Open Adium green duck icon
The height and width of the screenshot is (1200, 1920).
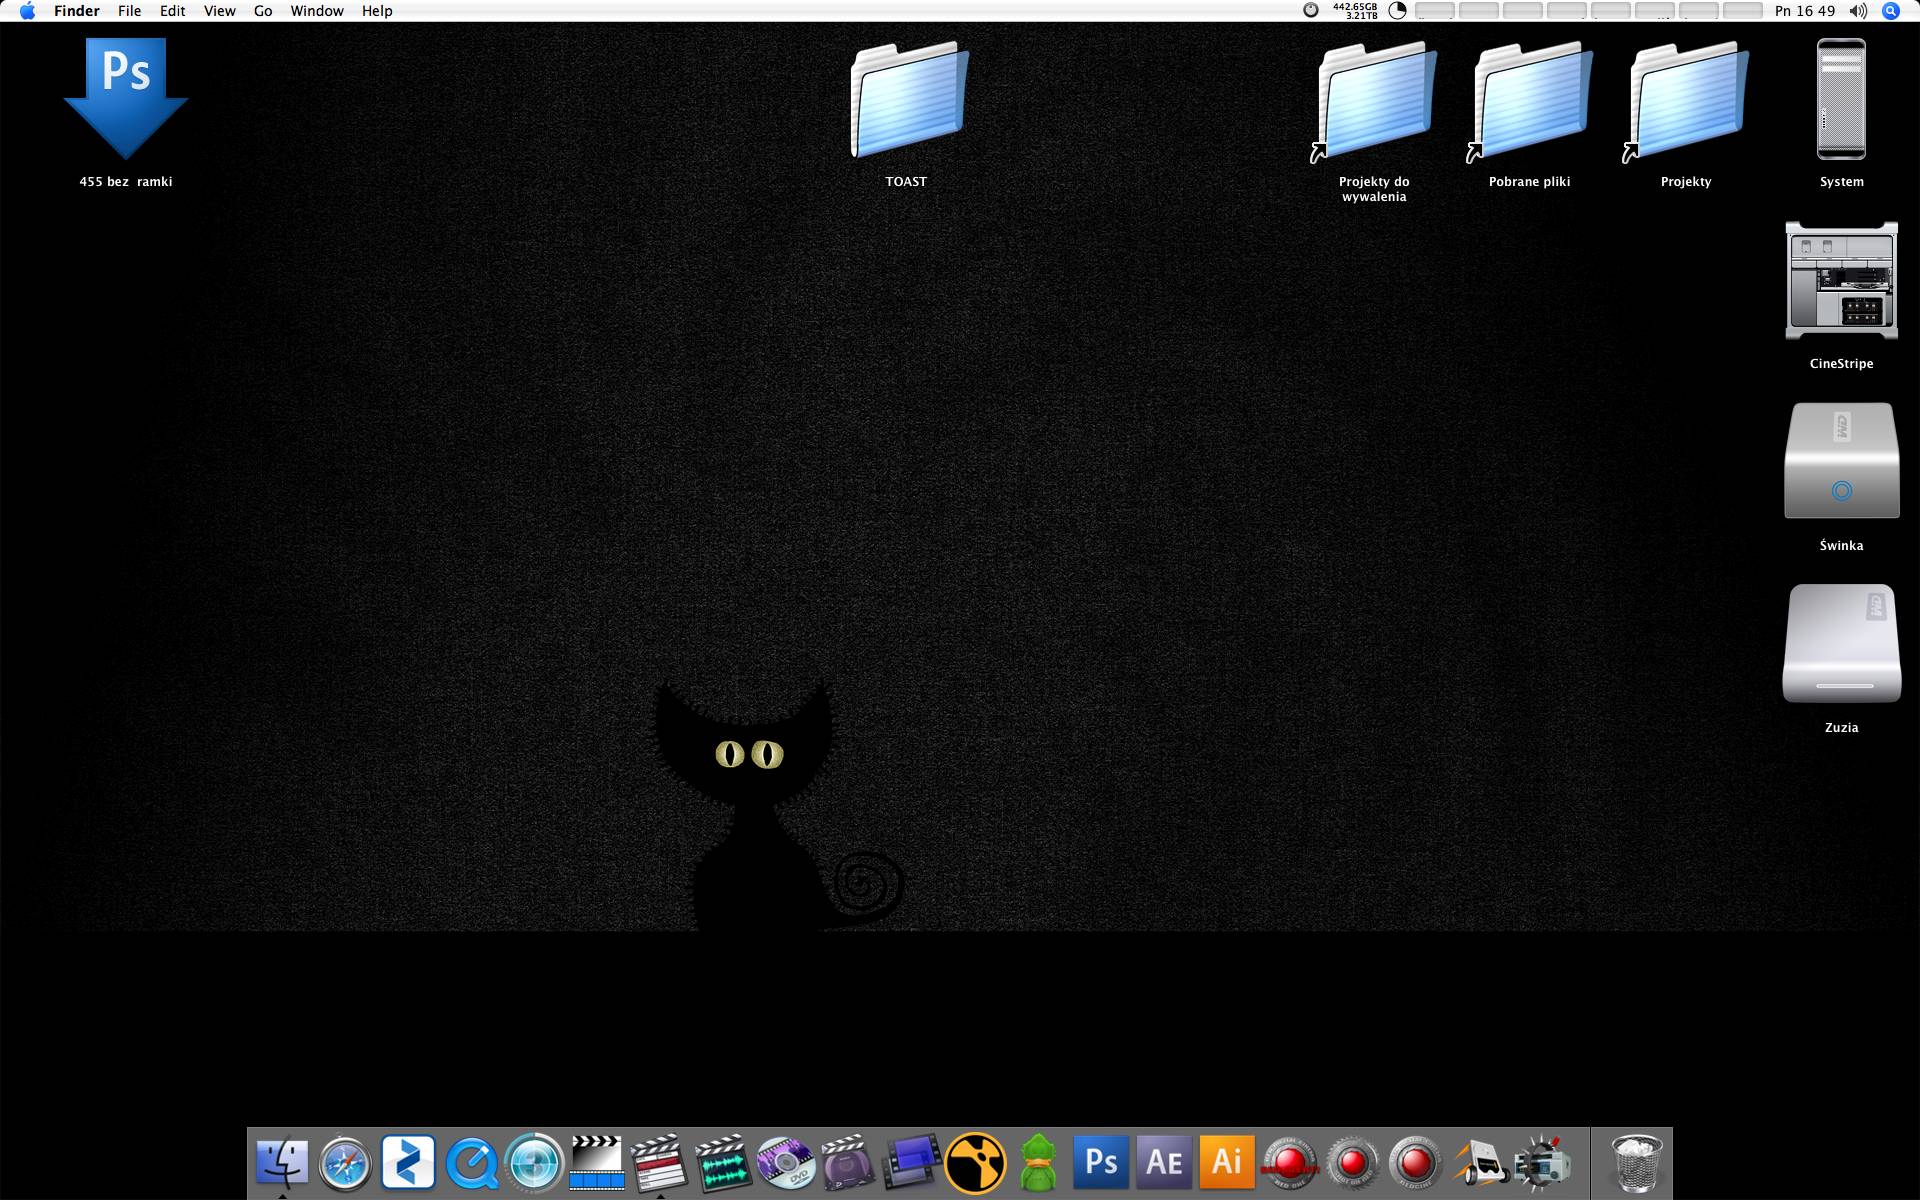(1038, 1163)
